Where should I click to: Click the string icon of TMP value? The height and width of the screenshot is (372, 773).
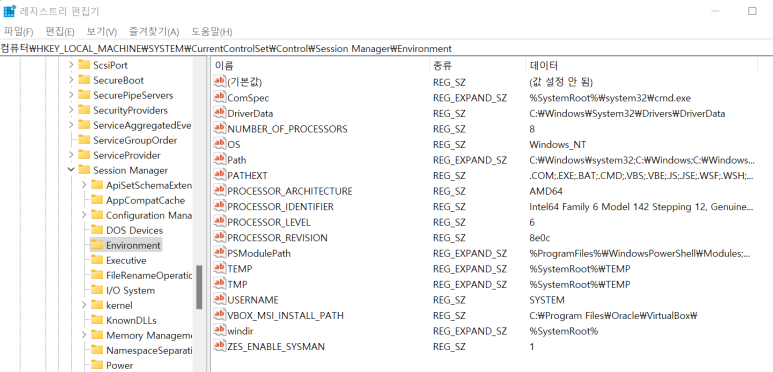tap(220, 284)
